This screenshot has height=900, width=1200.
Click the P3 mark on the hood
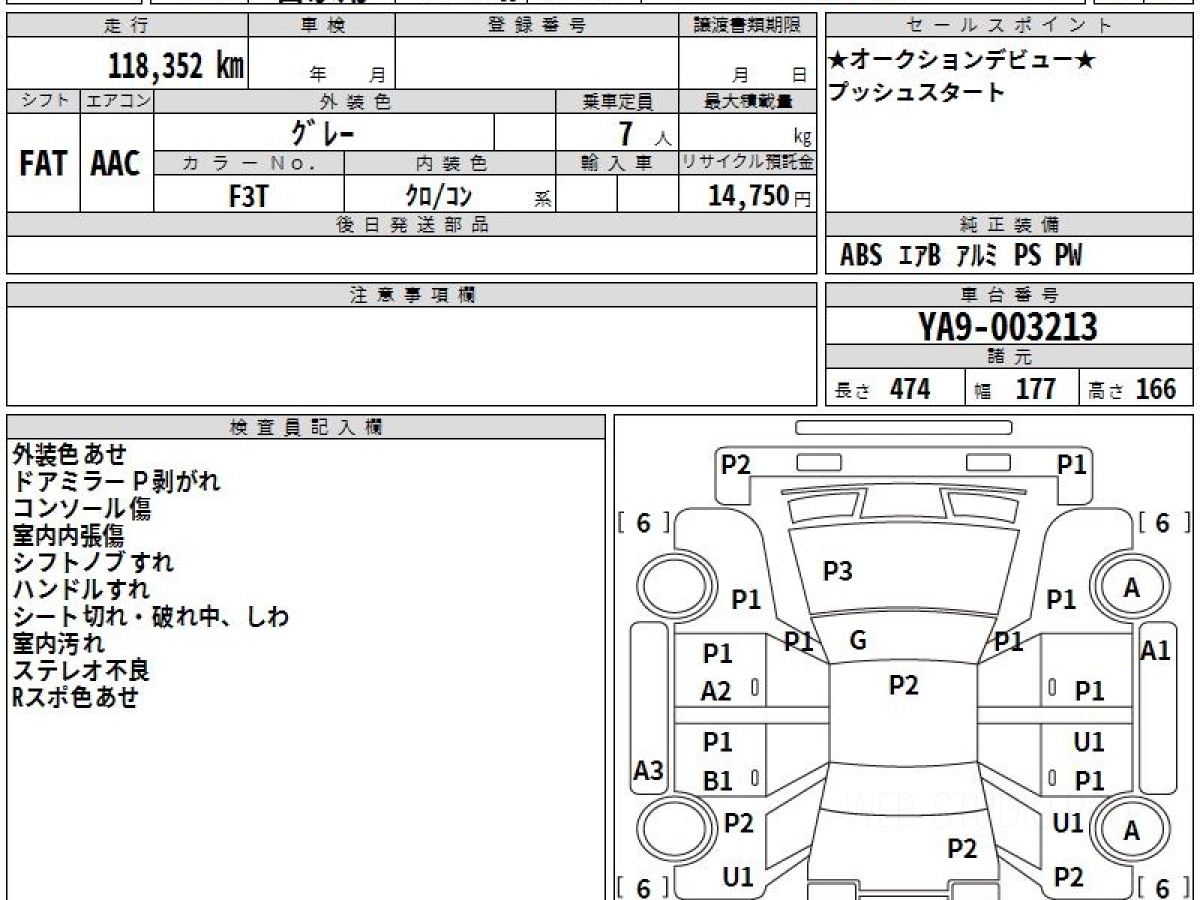click(838, 572)
